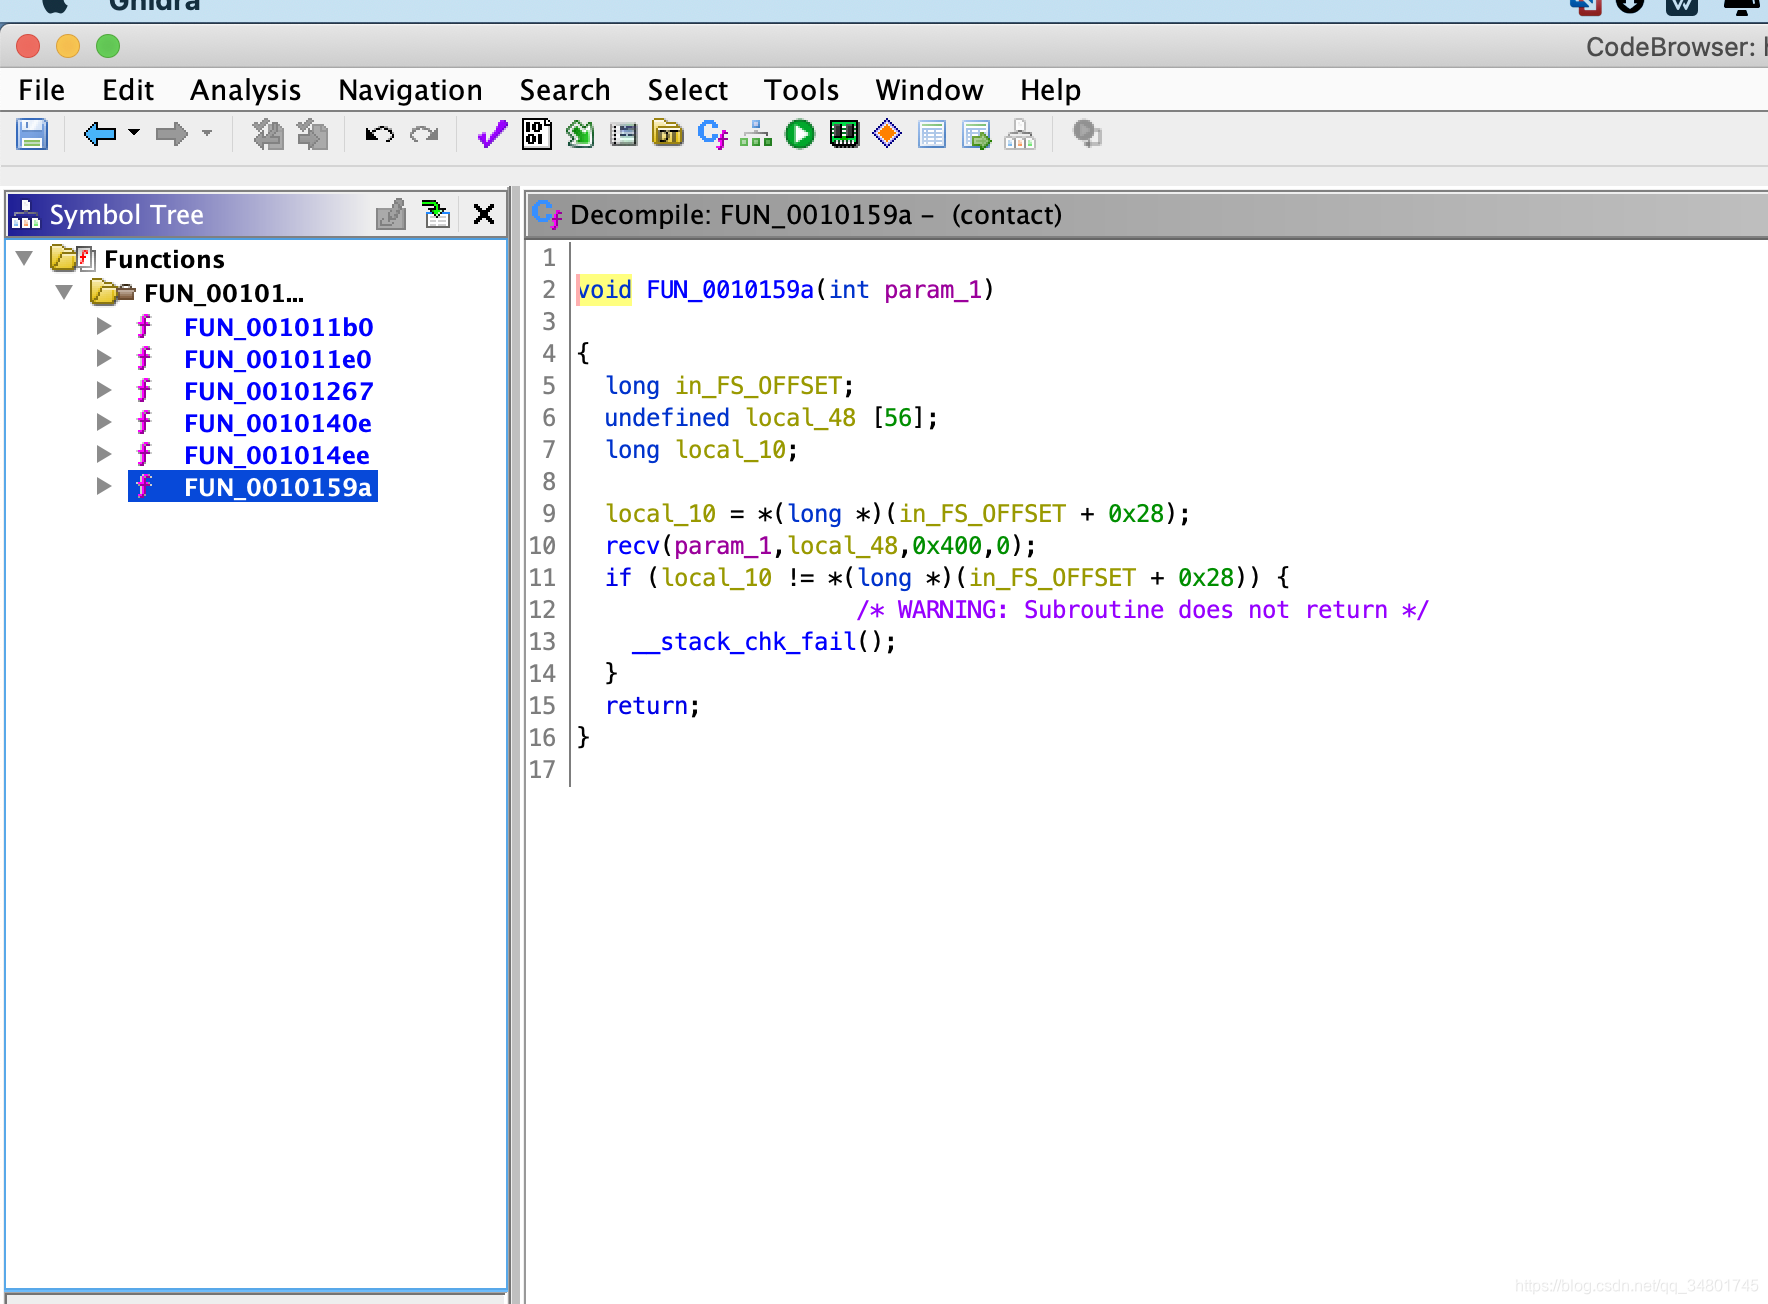Click the orange diamond toolbar icon
The width and height of the screenshot is (1768, 1304).
[887, 133]
